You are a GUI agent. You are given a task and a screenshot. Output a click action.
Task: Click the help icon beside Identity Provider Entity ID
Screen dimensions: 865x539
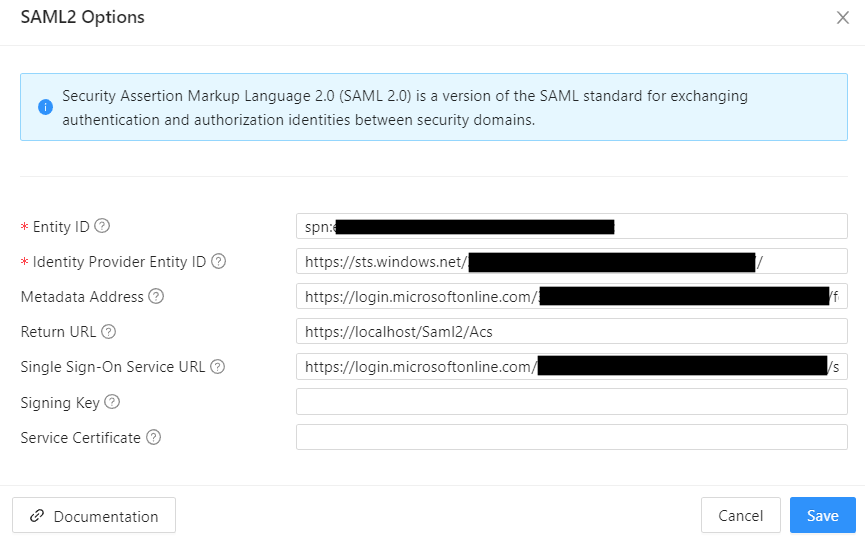[x=218, y=262]
